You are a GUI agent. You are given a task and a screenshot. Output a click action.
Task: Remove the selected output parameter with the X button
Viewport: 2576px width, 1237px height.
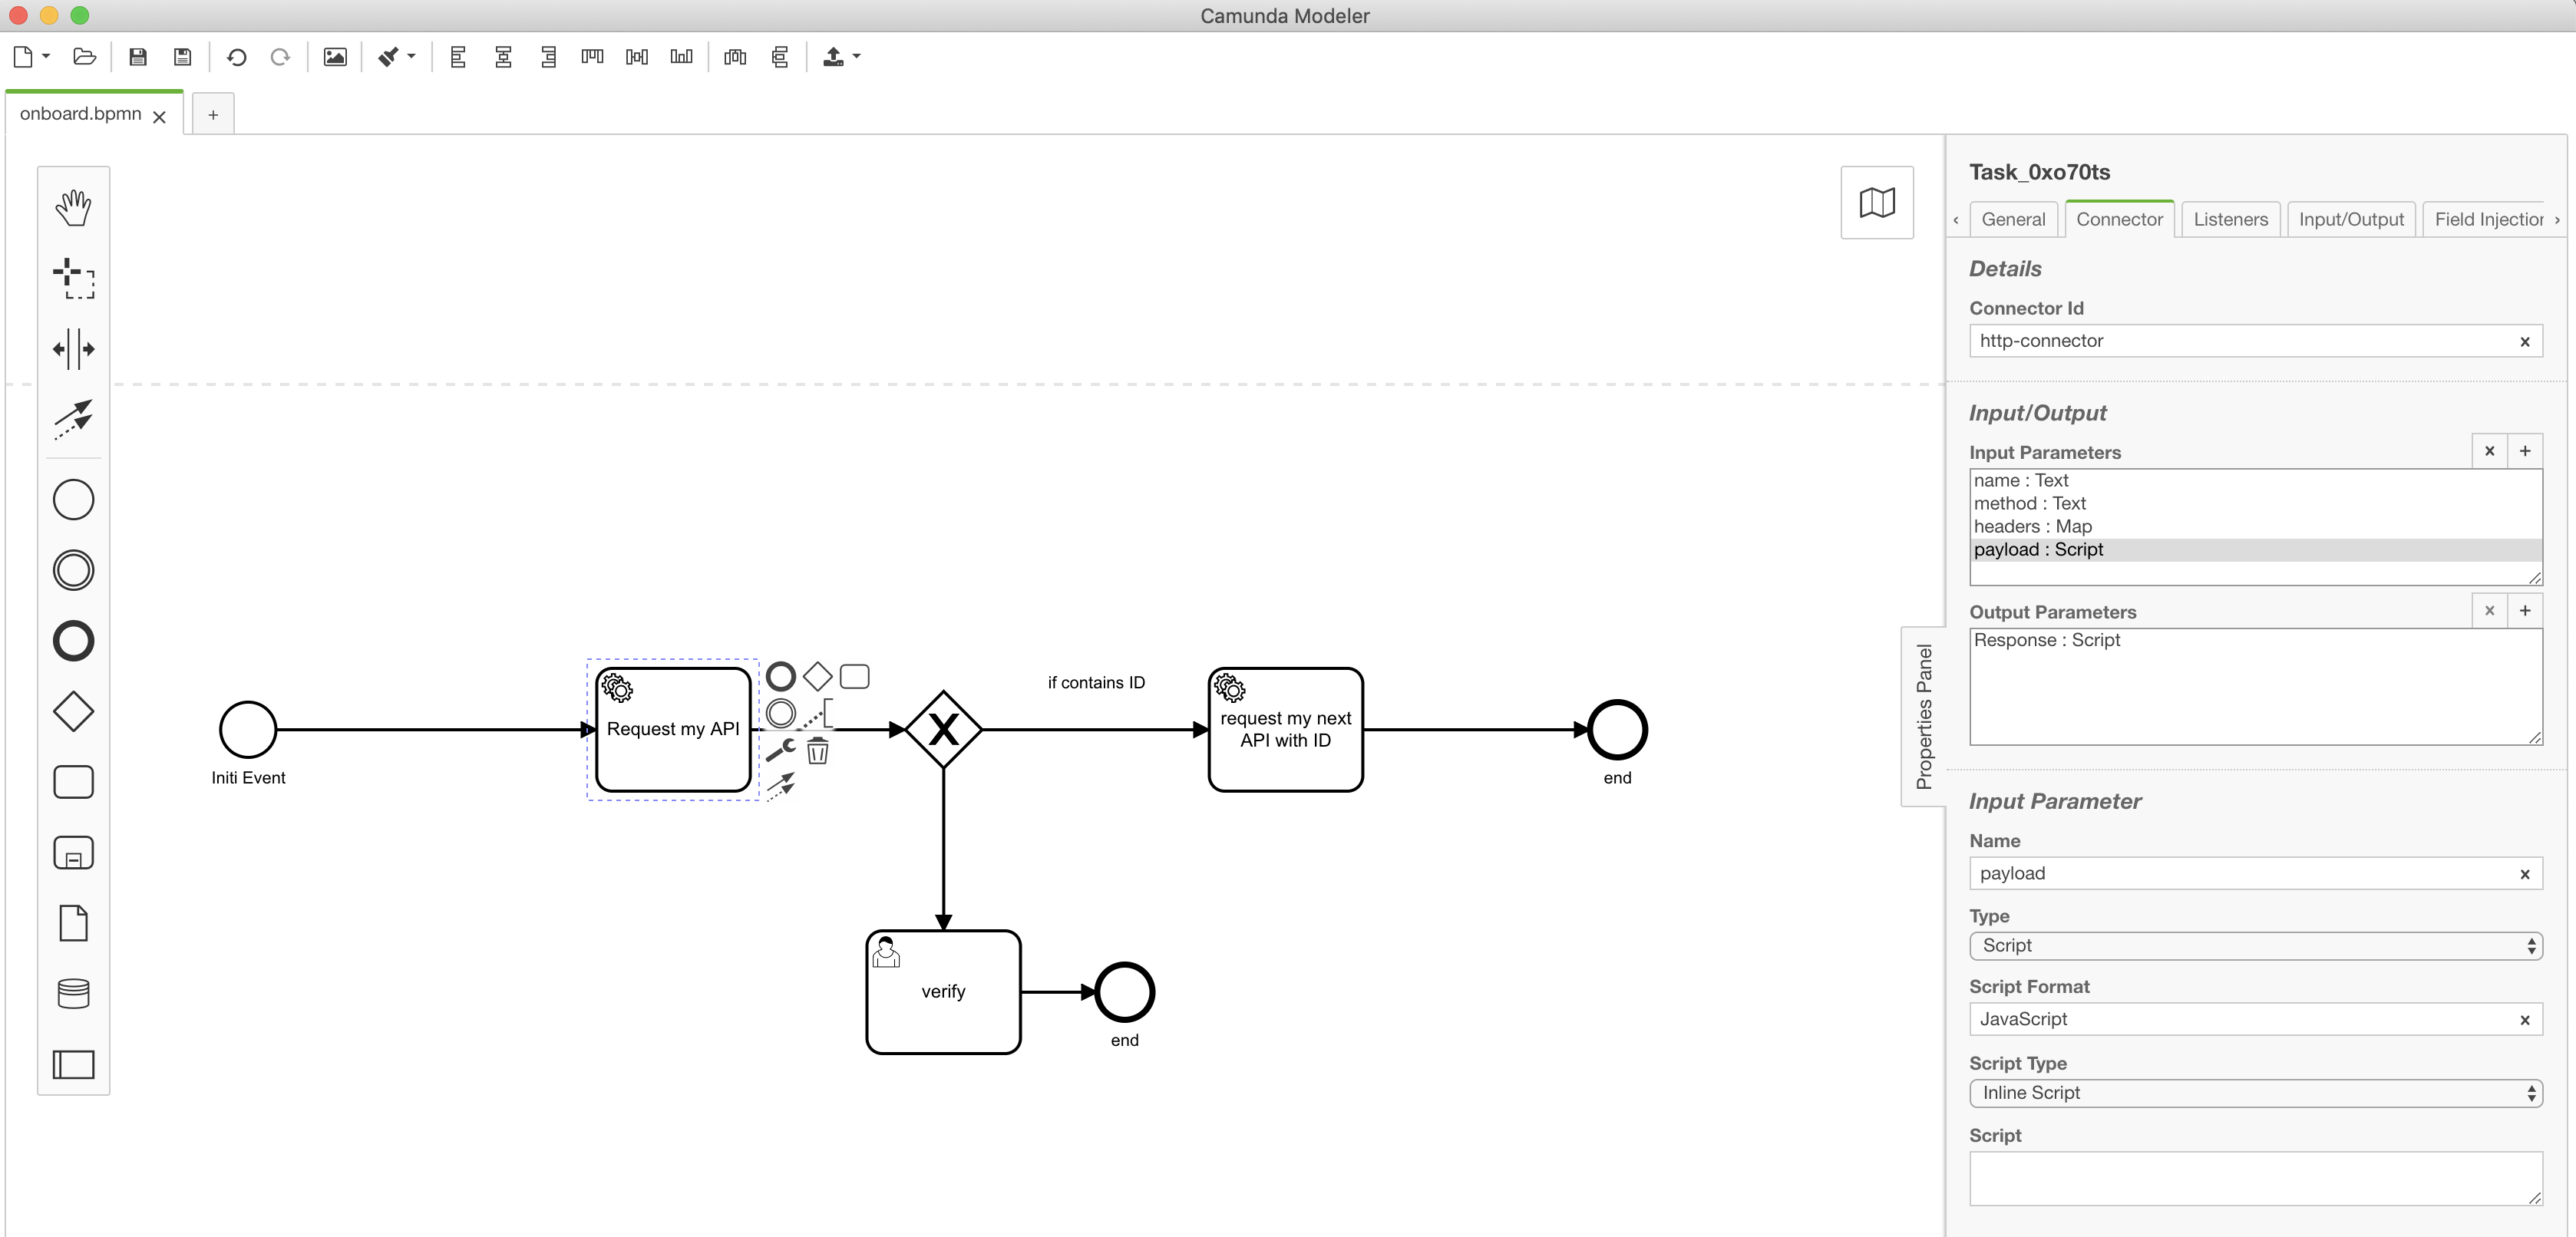click(x=2489, y=611)
